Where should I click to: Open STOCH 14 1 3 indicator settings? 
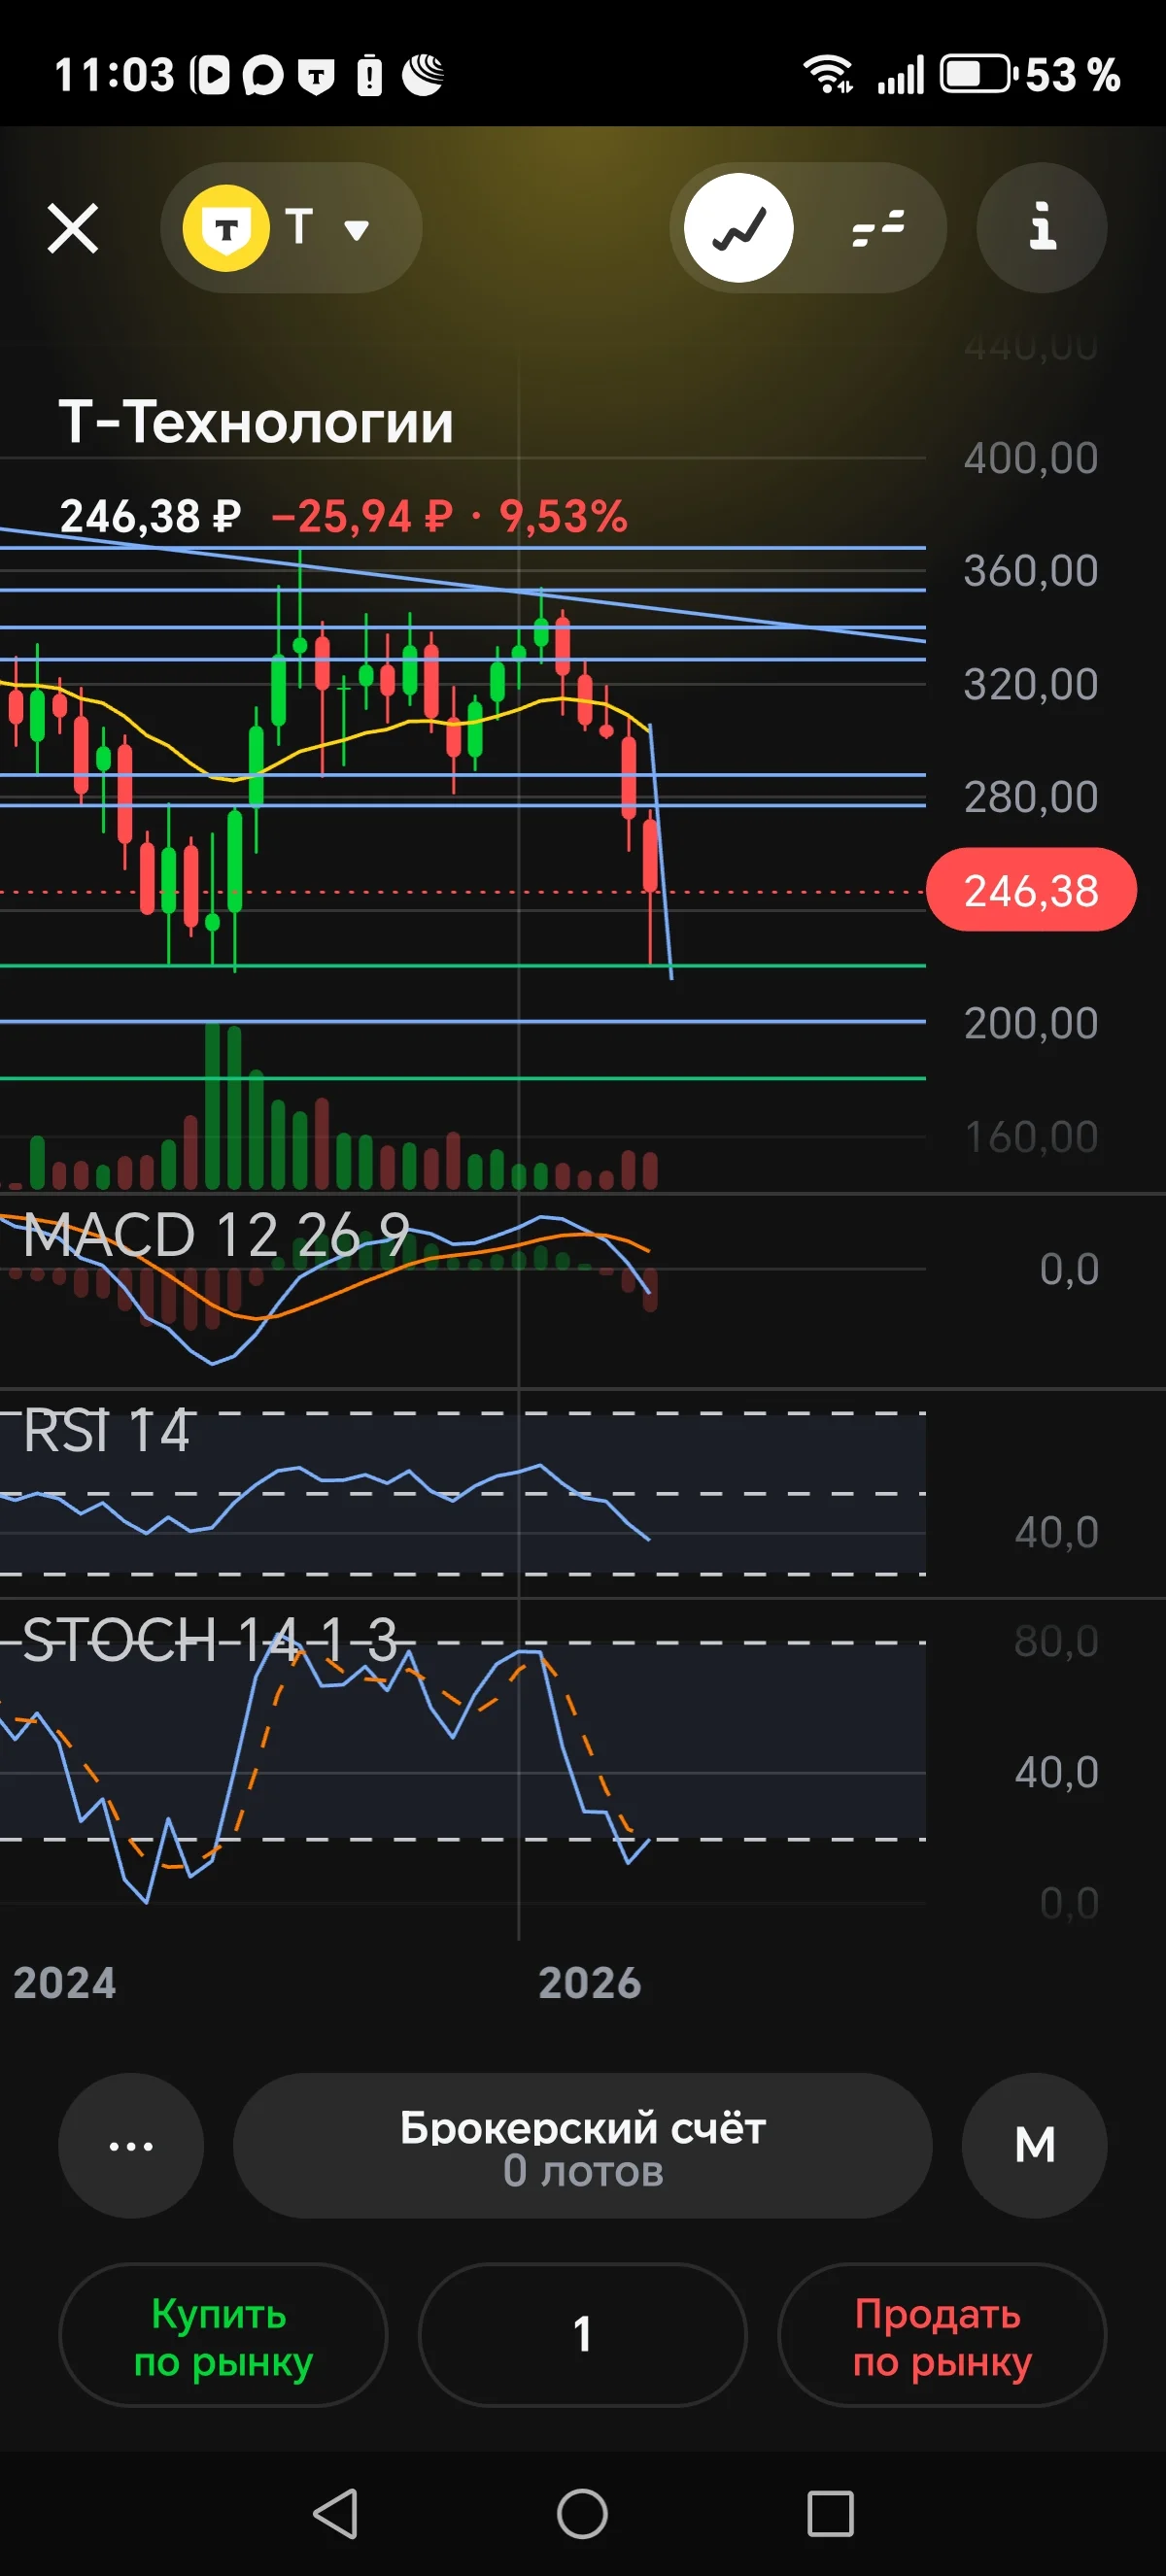[x=210, y=1640]
